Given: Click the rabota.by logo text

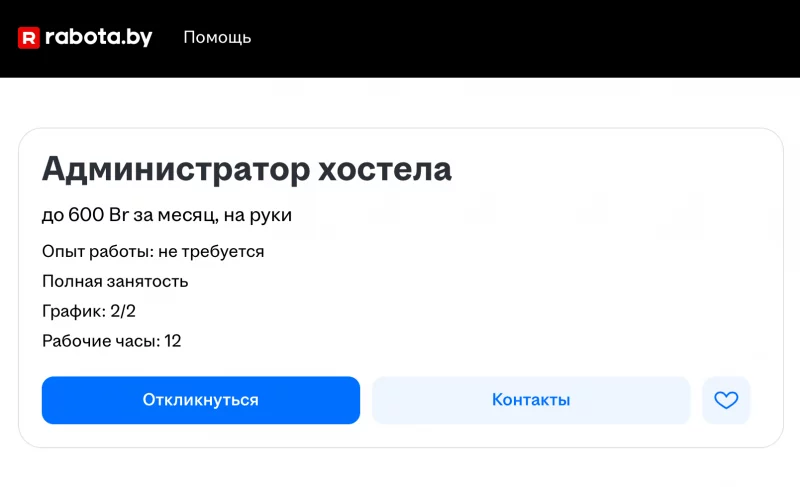Looking at the screenshot, I should [x=98, y=38].
